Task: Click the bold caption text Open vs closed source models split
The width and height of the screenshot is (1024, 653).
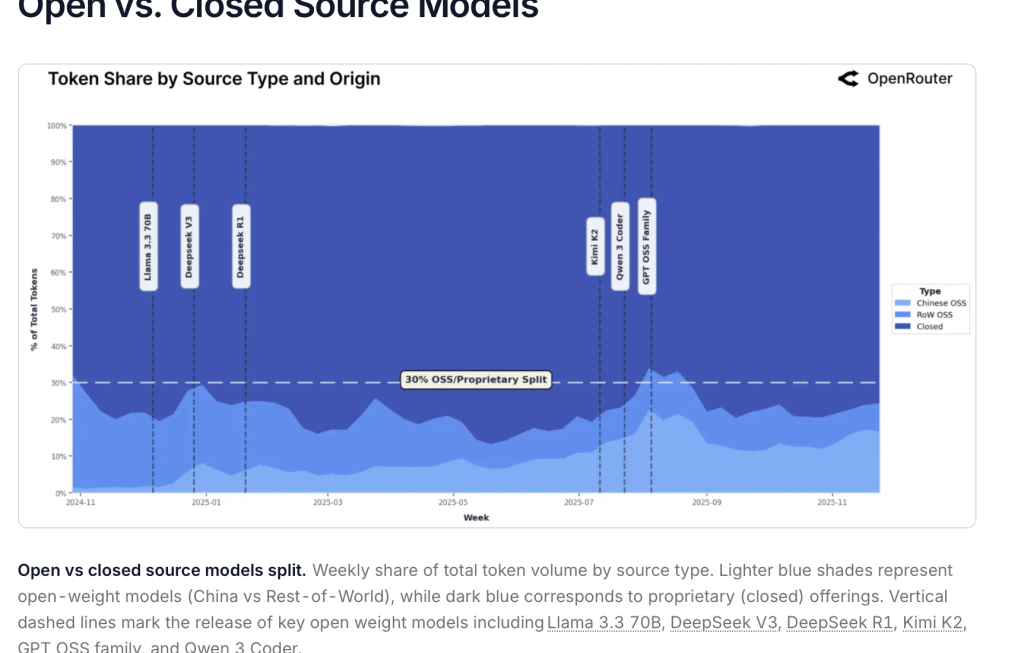Action: (161, 570)
